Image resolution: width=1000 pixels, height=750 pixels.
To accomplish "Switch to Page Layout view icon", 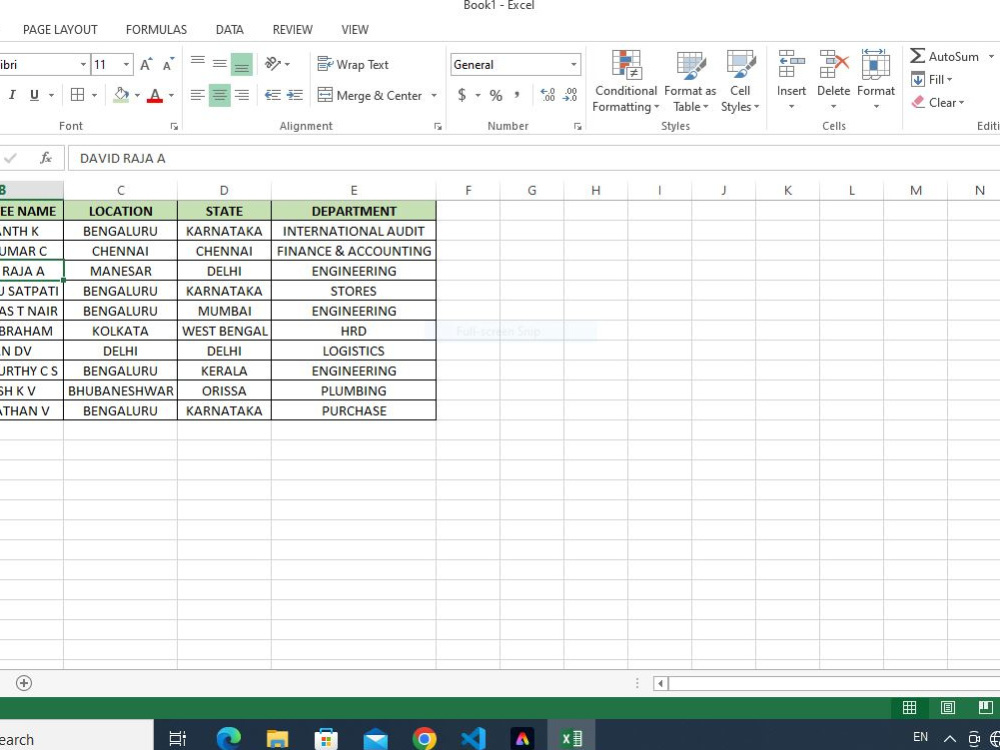I will [x=948, y=707].
